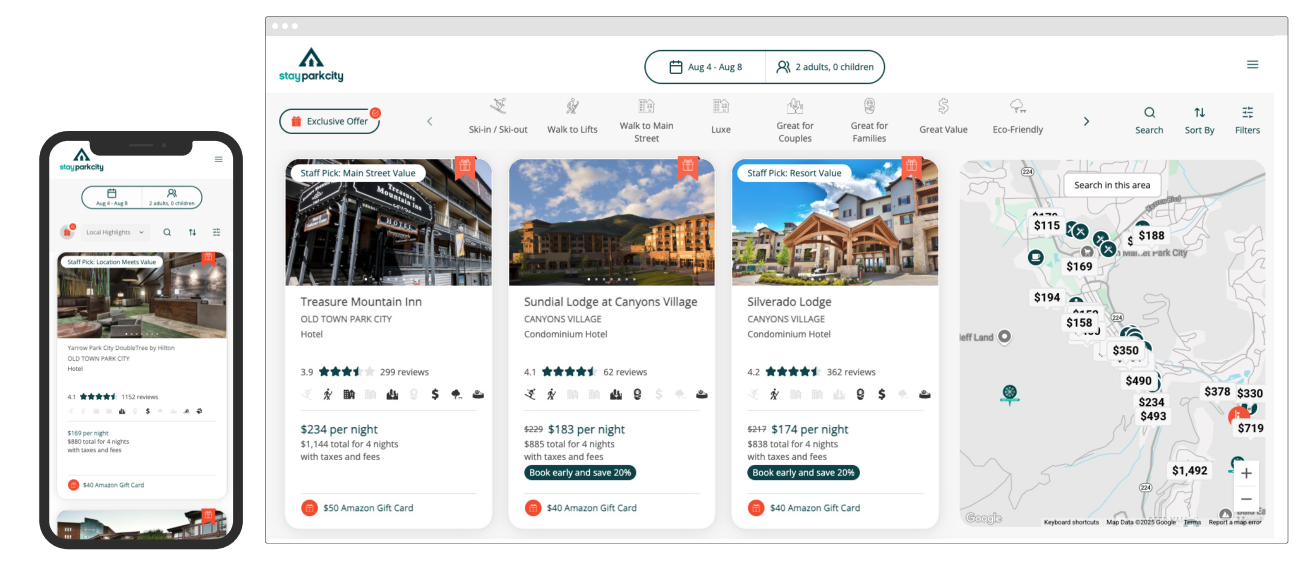The height and width of the screenshot is (571, 1310).
Task: Open the hamburger menu on the phone mockup
Action: (x=219, y=159)
